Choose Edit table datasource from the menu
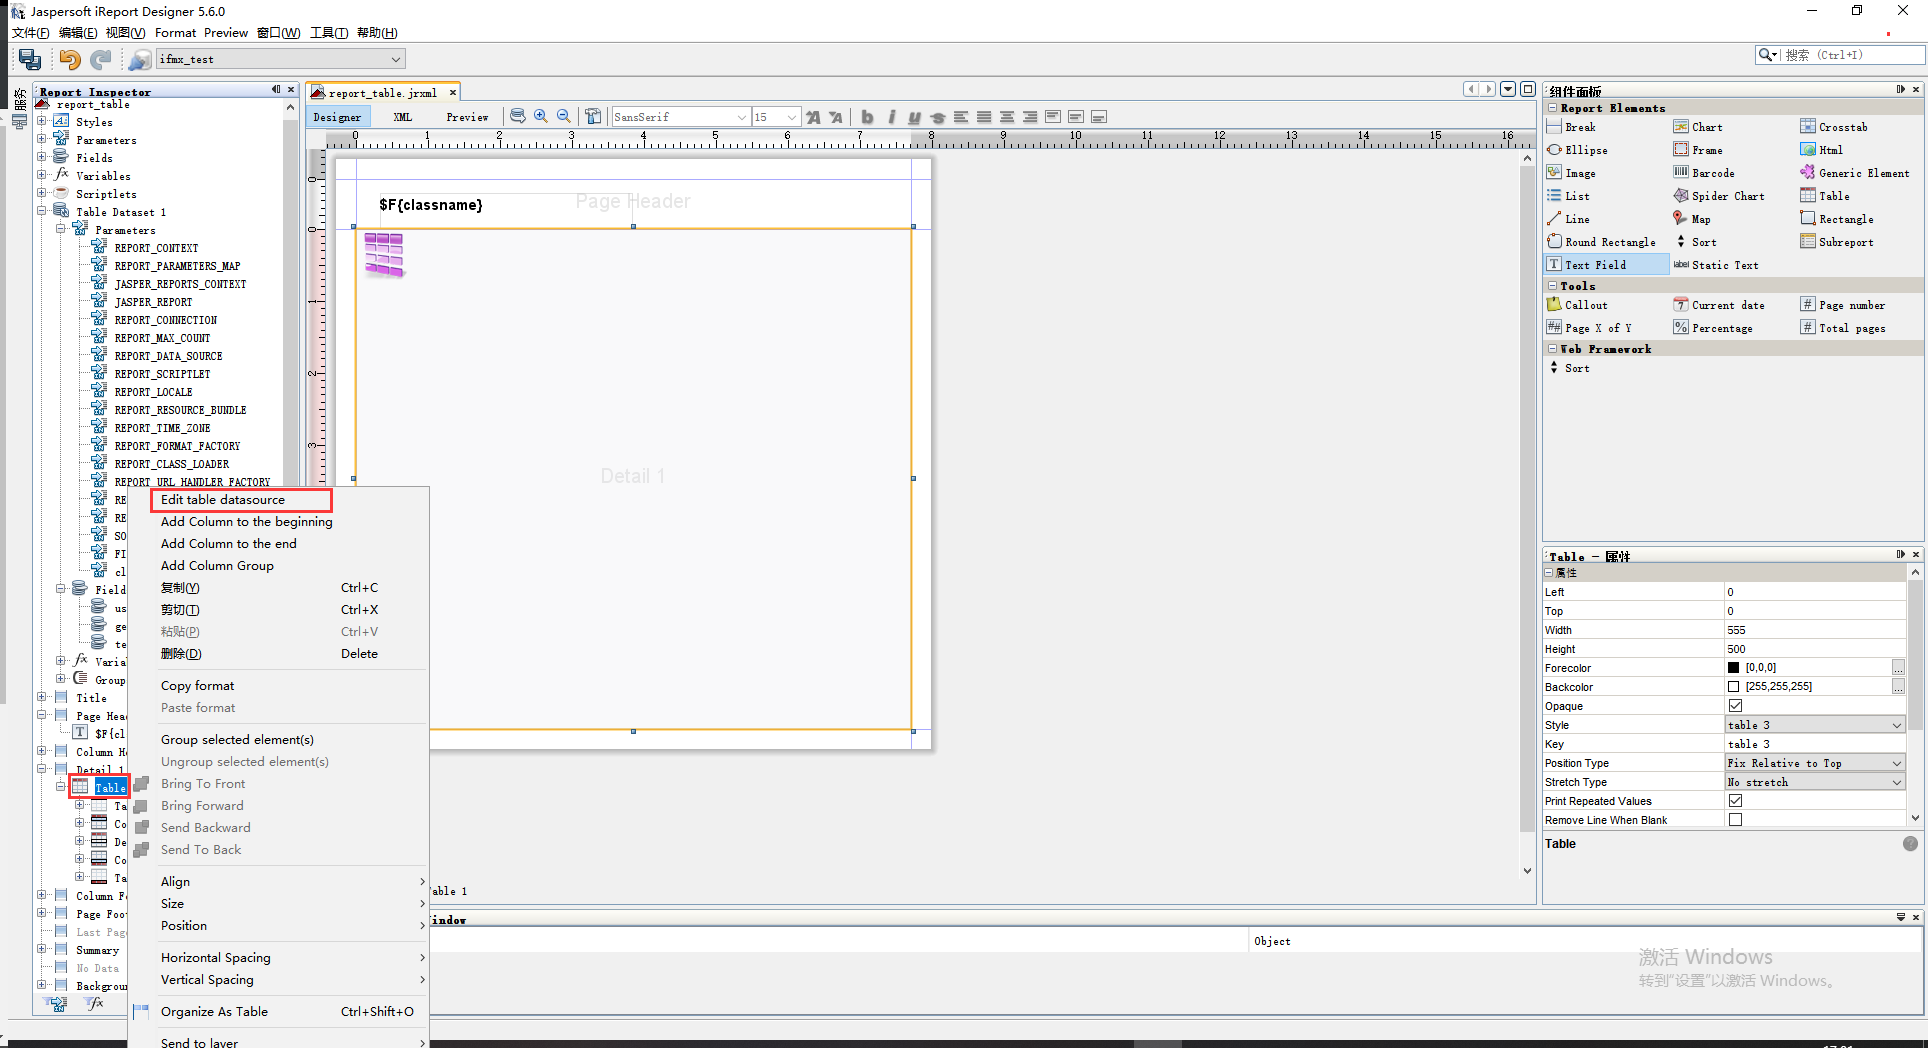 point(221,499)
